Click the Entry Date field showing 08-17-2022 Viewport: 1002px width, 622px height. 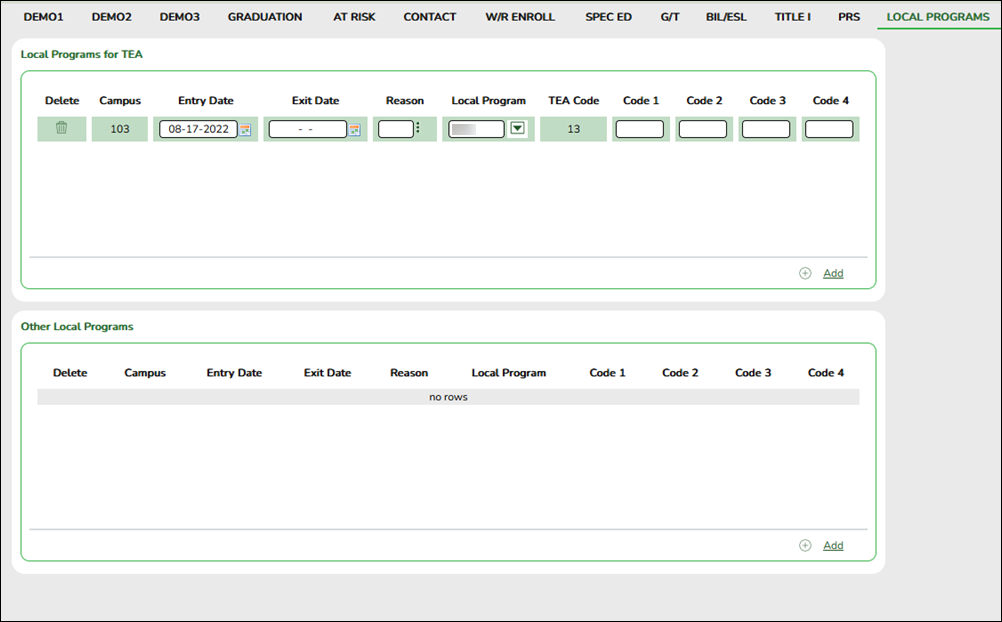(x=198, y=129)
